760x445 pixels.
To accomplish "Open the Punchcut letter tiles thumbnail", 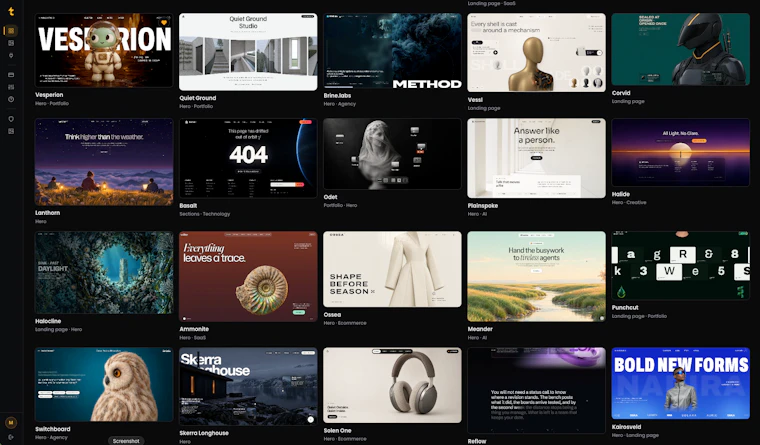I will pos(681,265).
